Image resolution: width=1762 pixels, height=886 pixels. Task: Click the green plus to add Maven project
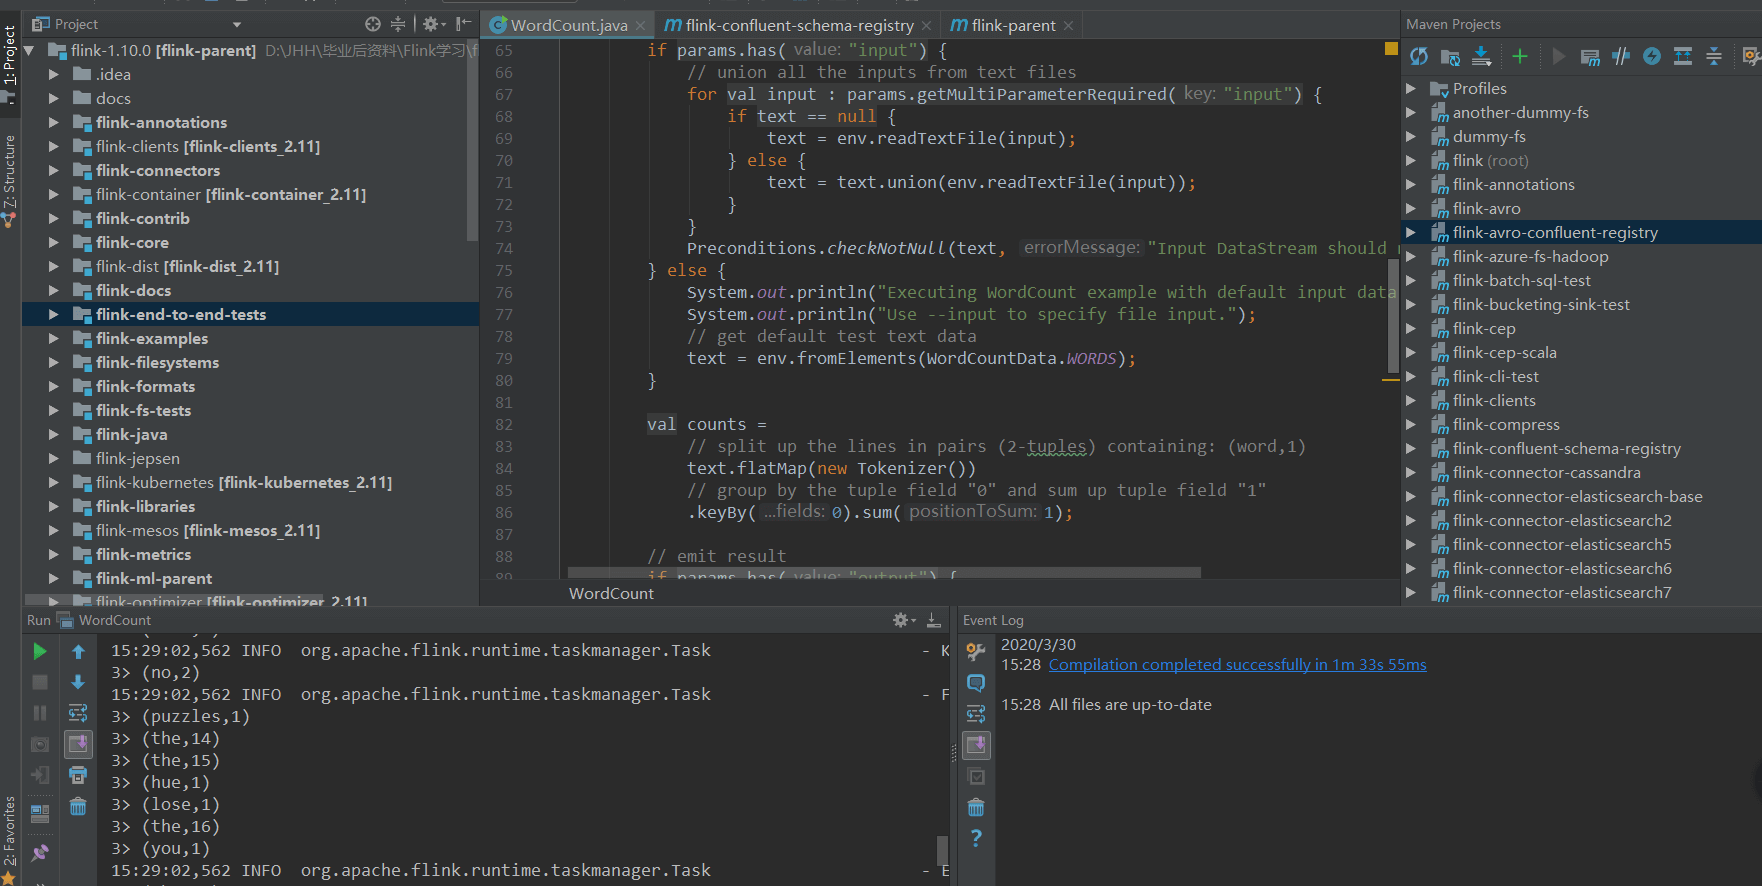click(1520, 57)
